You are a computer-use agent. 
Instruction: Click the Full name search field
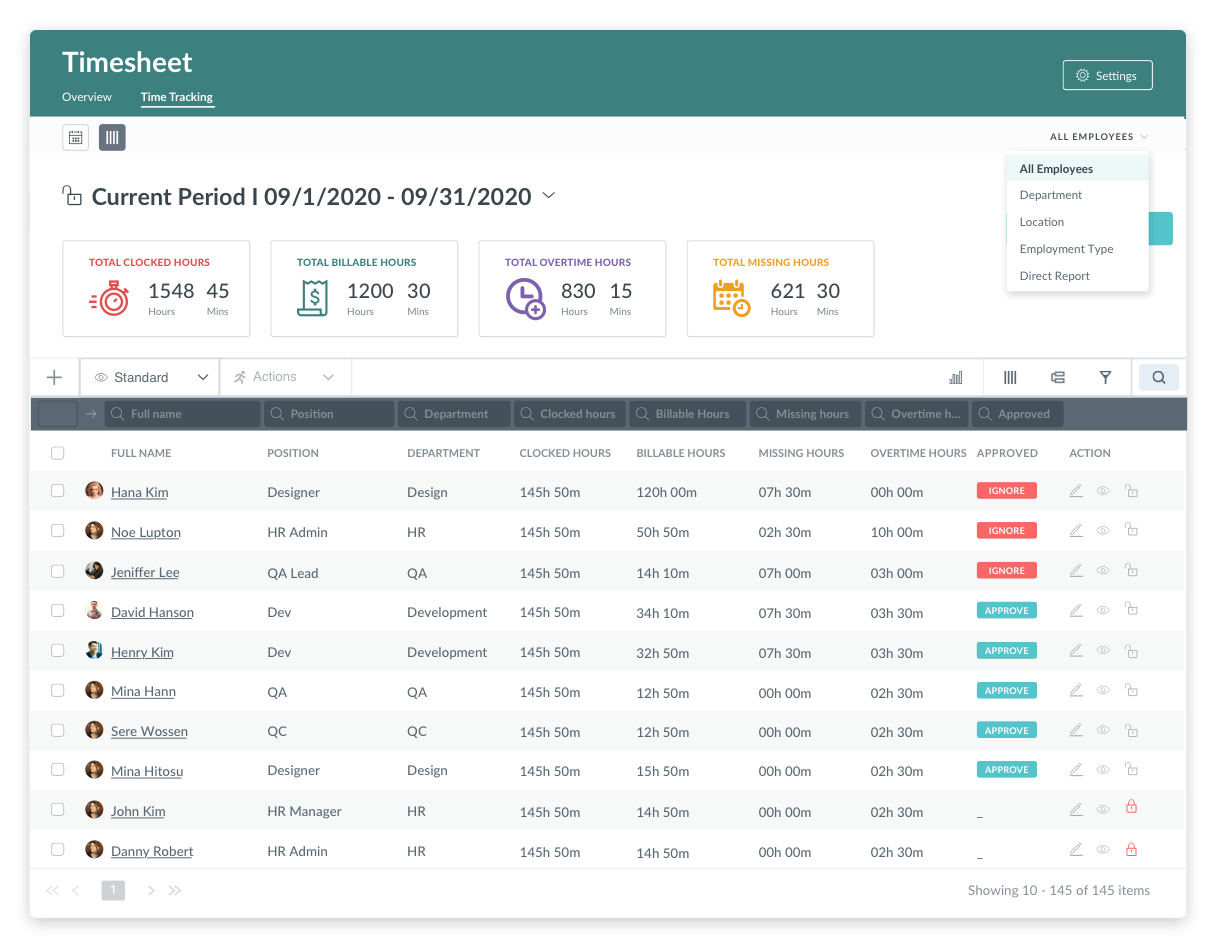(183, 414)
